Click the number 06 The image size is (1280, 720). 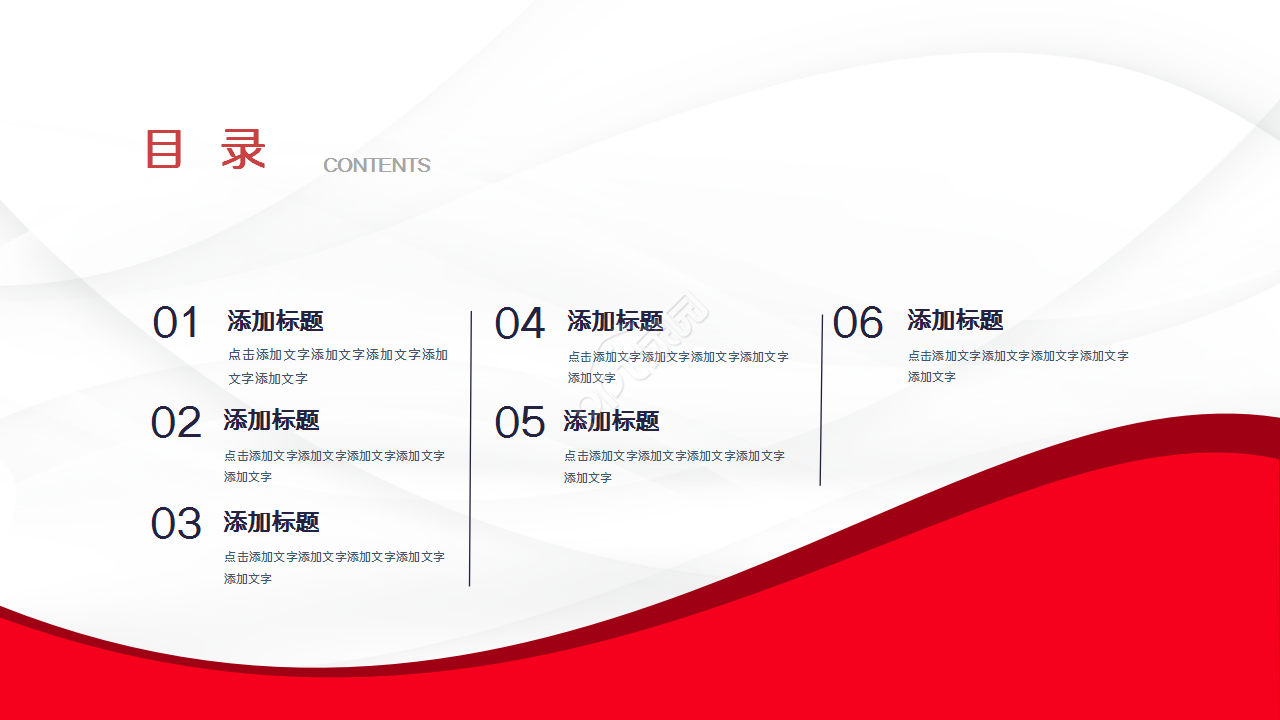[x=858, y=323]
